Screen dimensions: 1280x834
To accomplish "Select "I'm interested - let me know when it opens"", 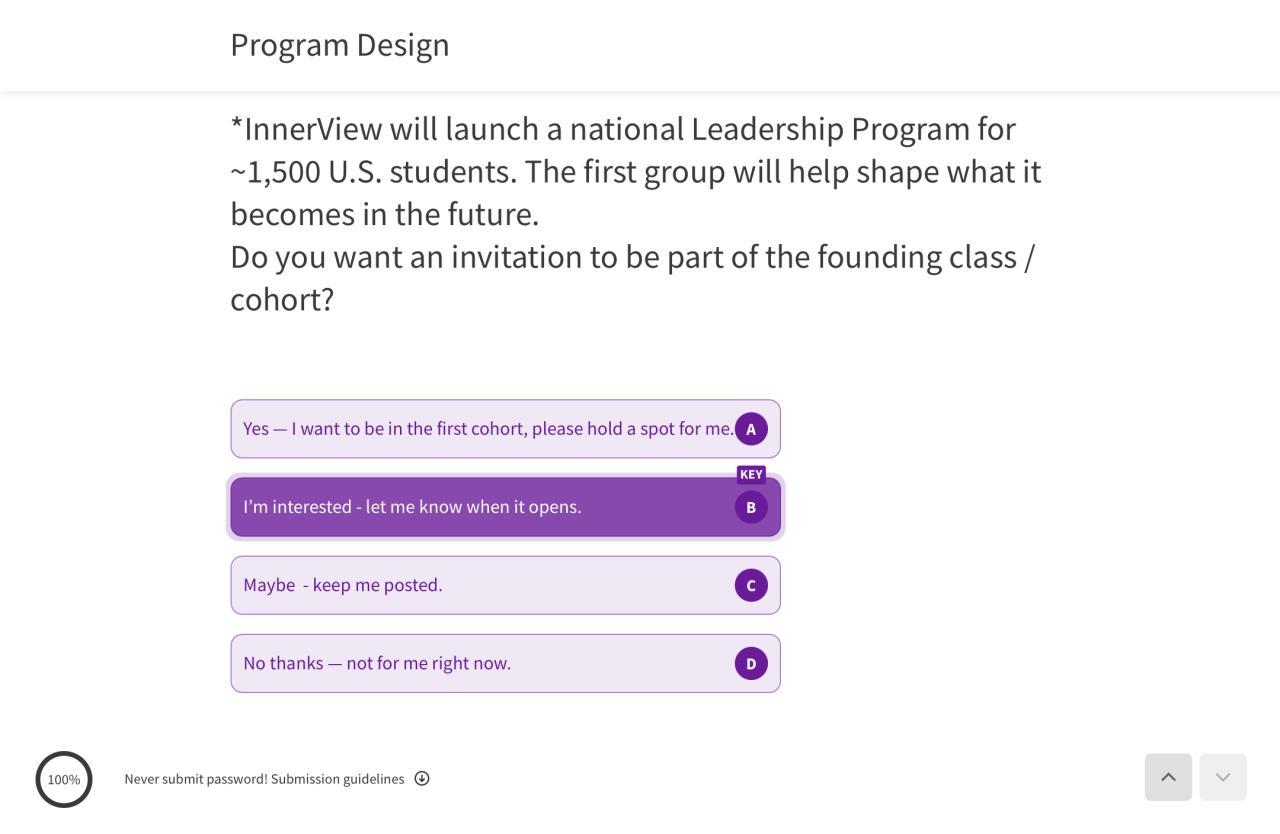I will coord(412,507).
